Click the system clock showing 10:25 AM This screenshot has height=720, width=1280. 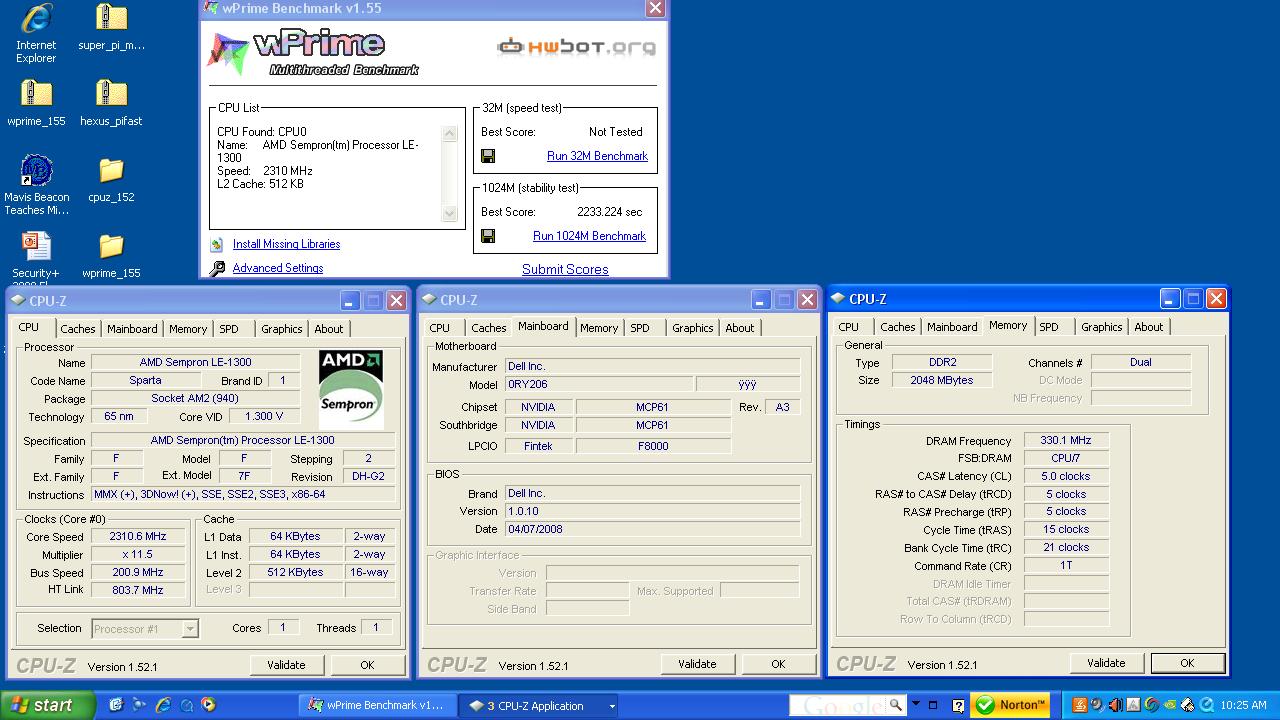[x=1243, y=705]
